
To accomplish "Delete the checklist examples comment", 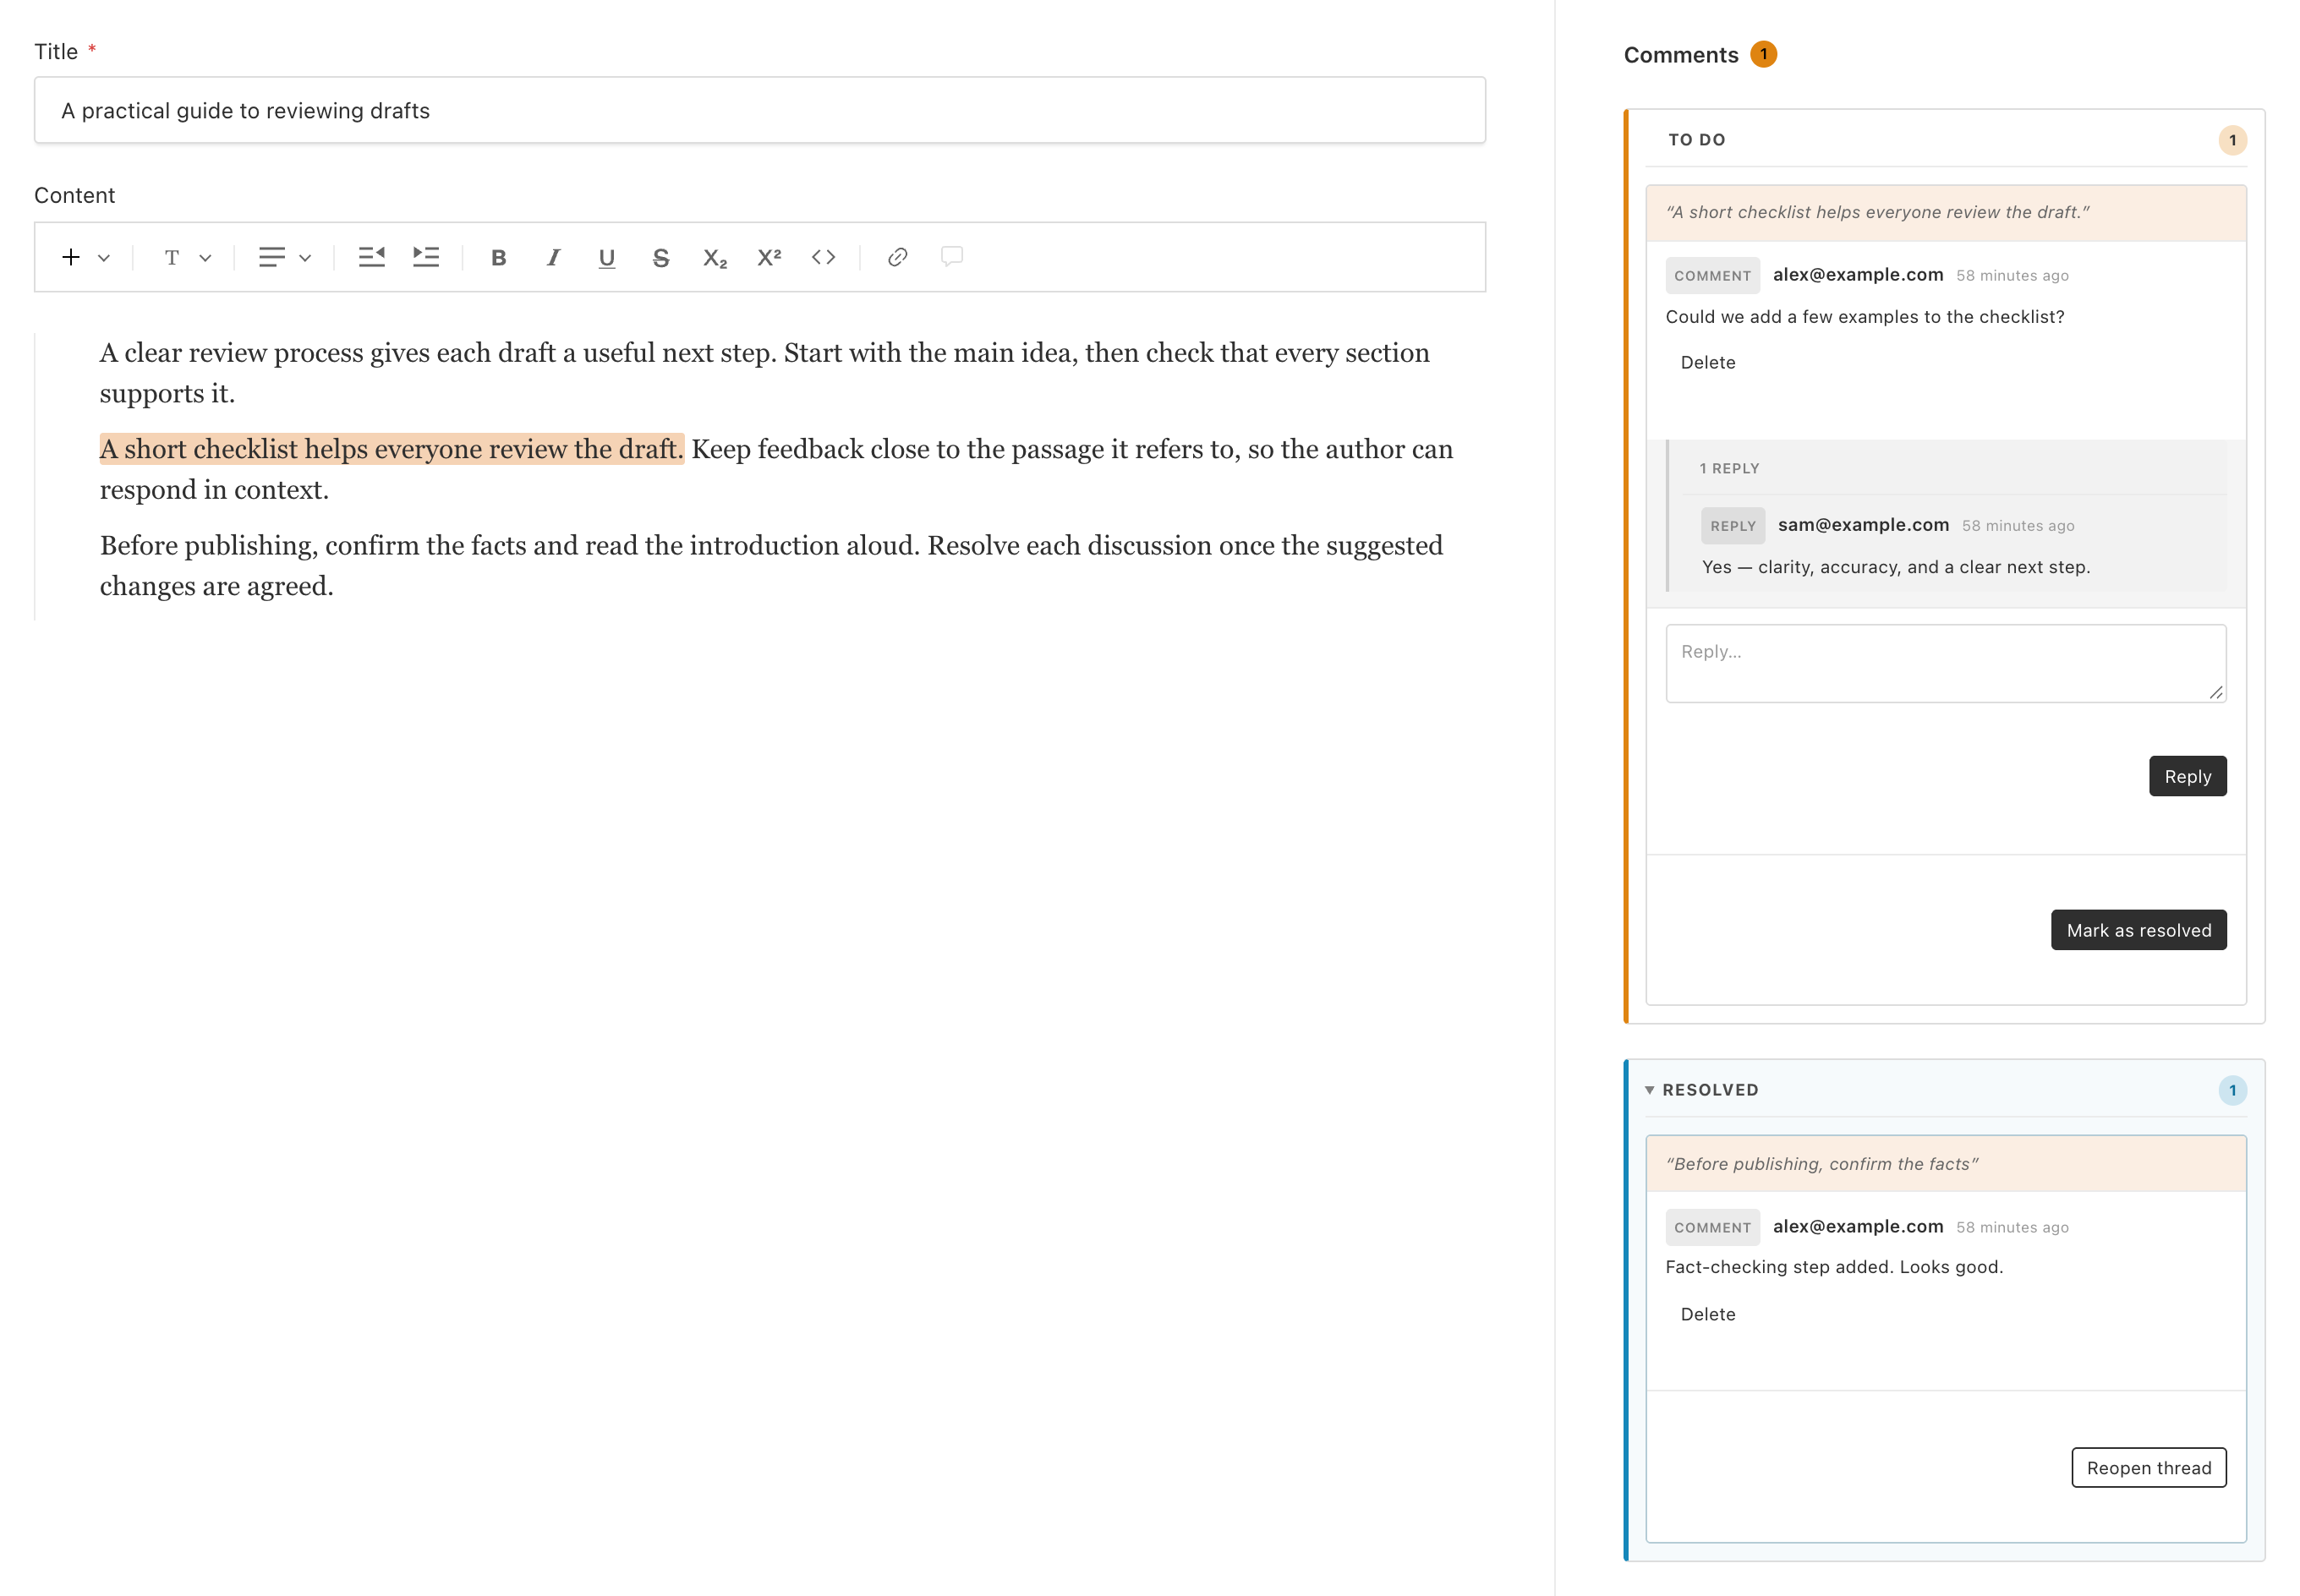I will click(1707, 362).
